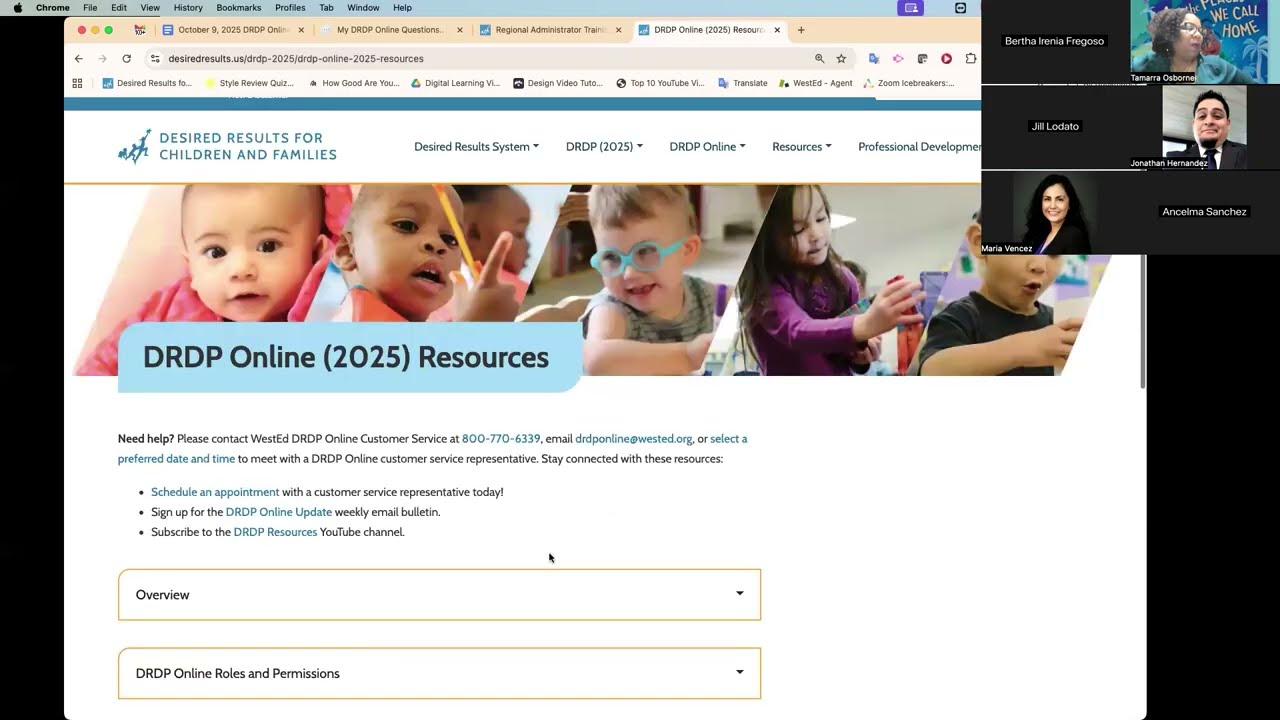Click the phone number 800-770-6339 link
This screenshot has height=720, width=1280.
pos(501,438)
